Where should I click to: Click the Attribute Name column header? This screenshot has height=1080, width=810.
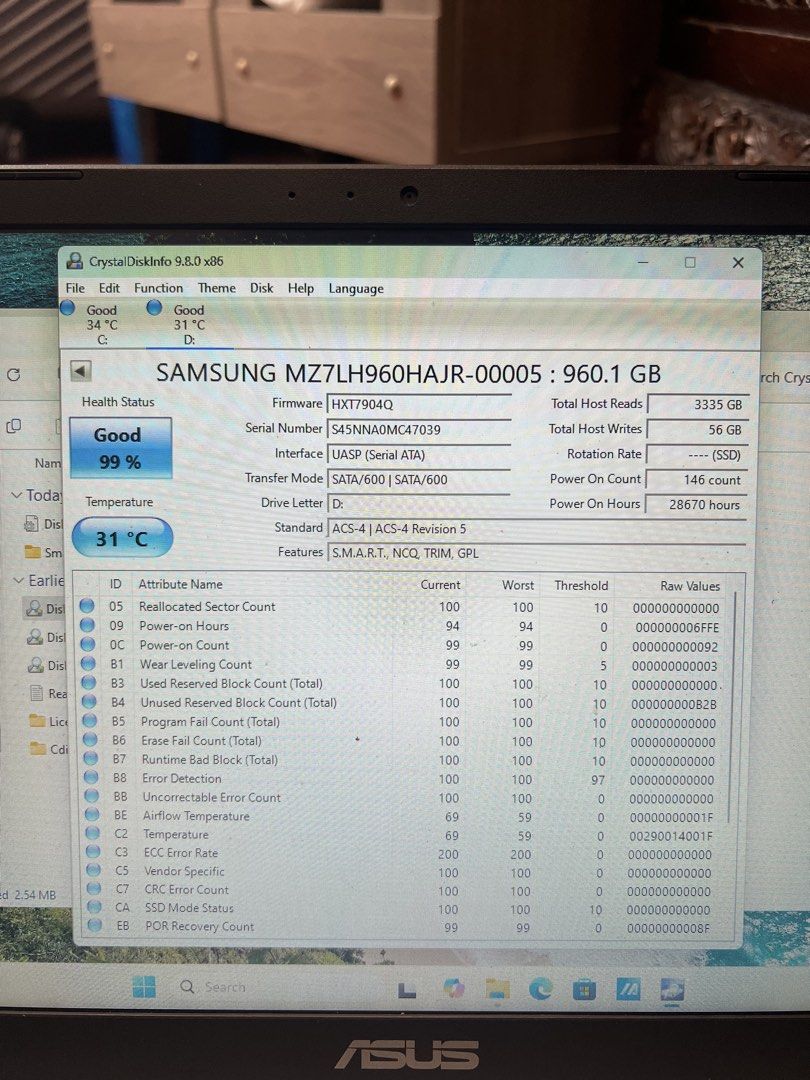coord(180,584)
